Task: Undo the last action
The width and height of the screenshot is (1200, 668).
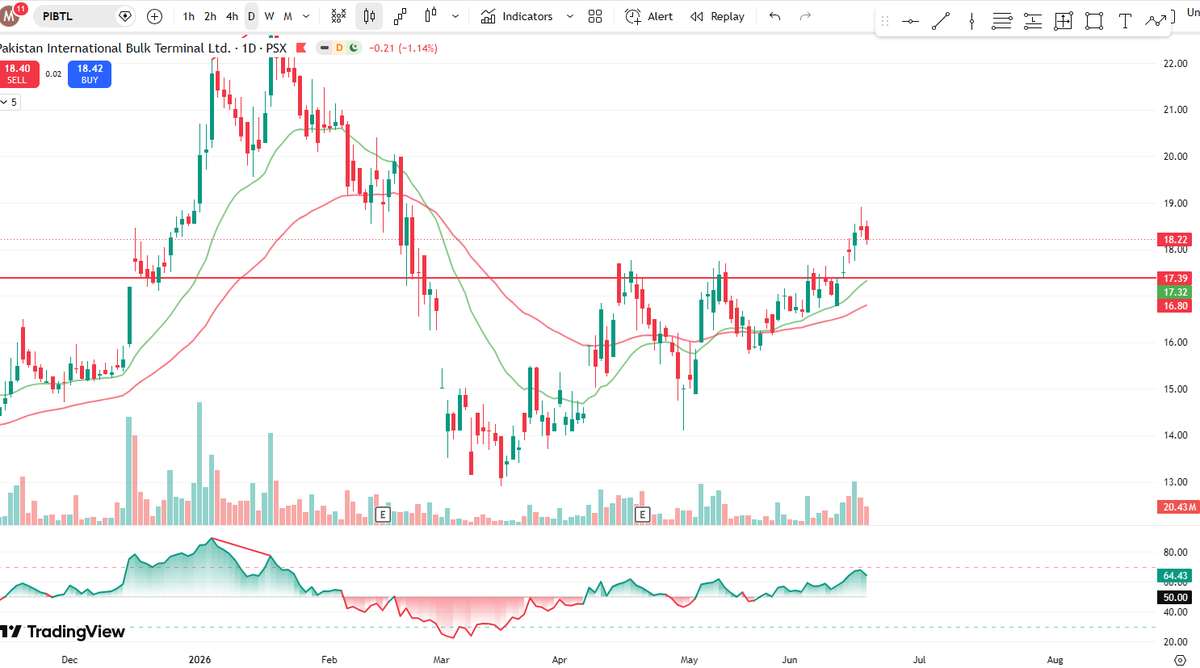Action: 775,16
